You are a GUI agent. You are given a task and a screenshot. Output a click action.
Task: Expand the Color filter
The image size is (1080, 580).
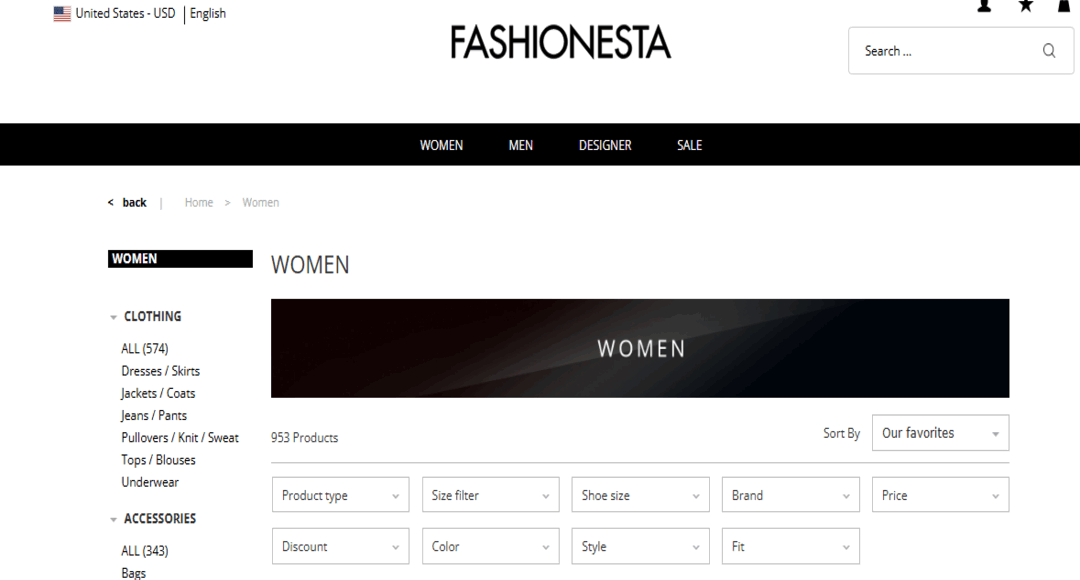point(490,546)
